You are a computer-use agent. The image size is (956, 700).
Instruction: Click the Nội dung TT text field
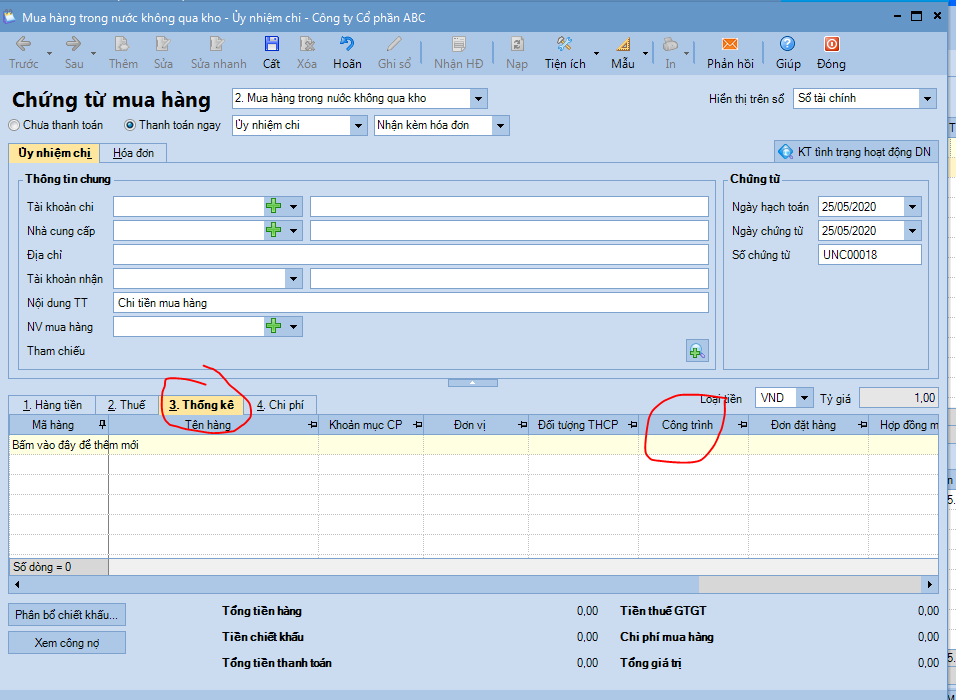coord(410,303)
